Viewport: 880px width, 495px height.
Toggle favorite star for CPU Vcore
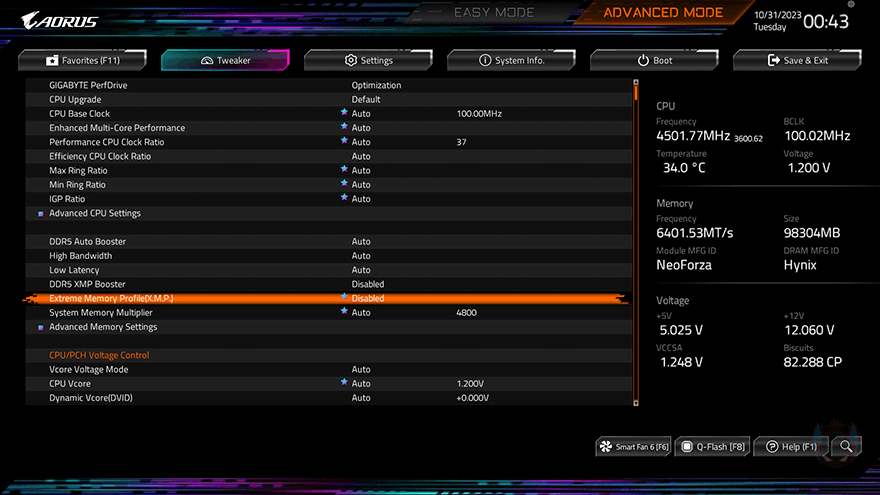tap(344, 382)
